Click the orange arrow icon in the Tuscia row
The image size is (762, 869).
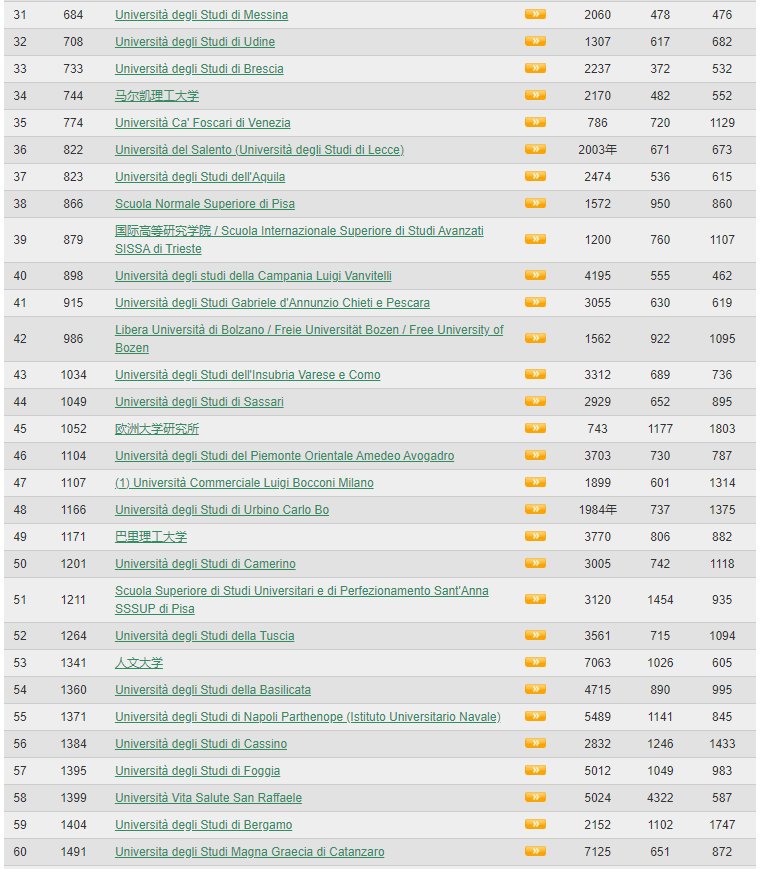[x=535, y=635]
